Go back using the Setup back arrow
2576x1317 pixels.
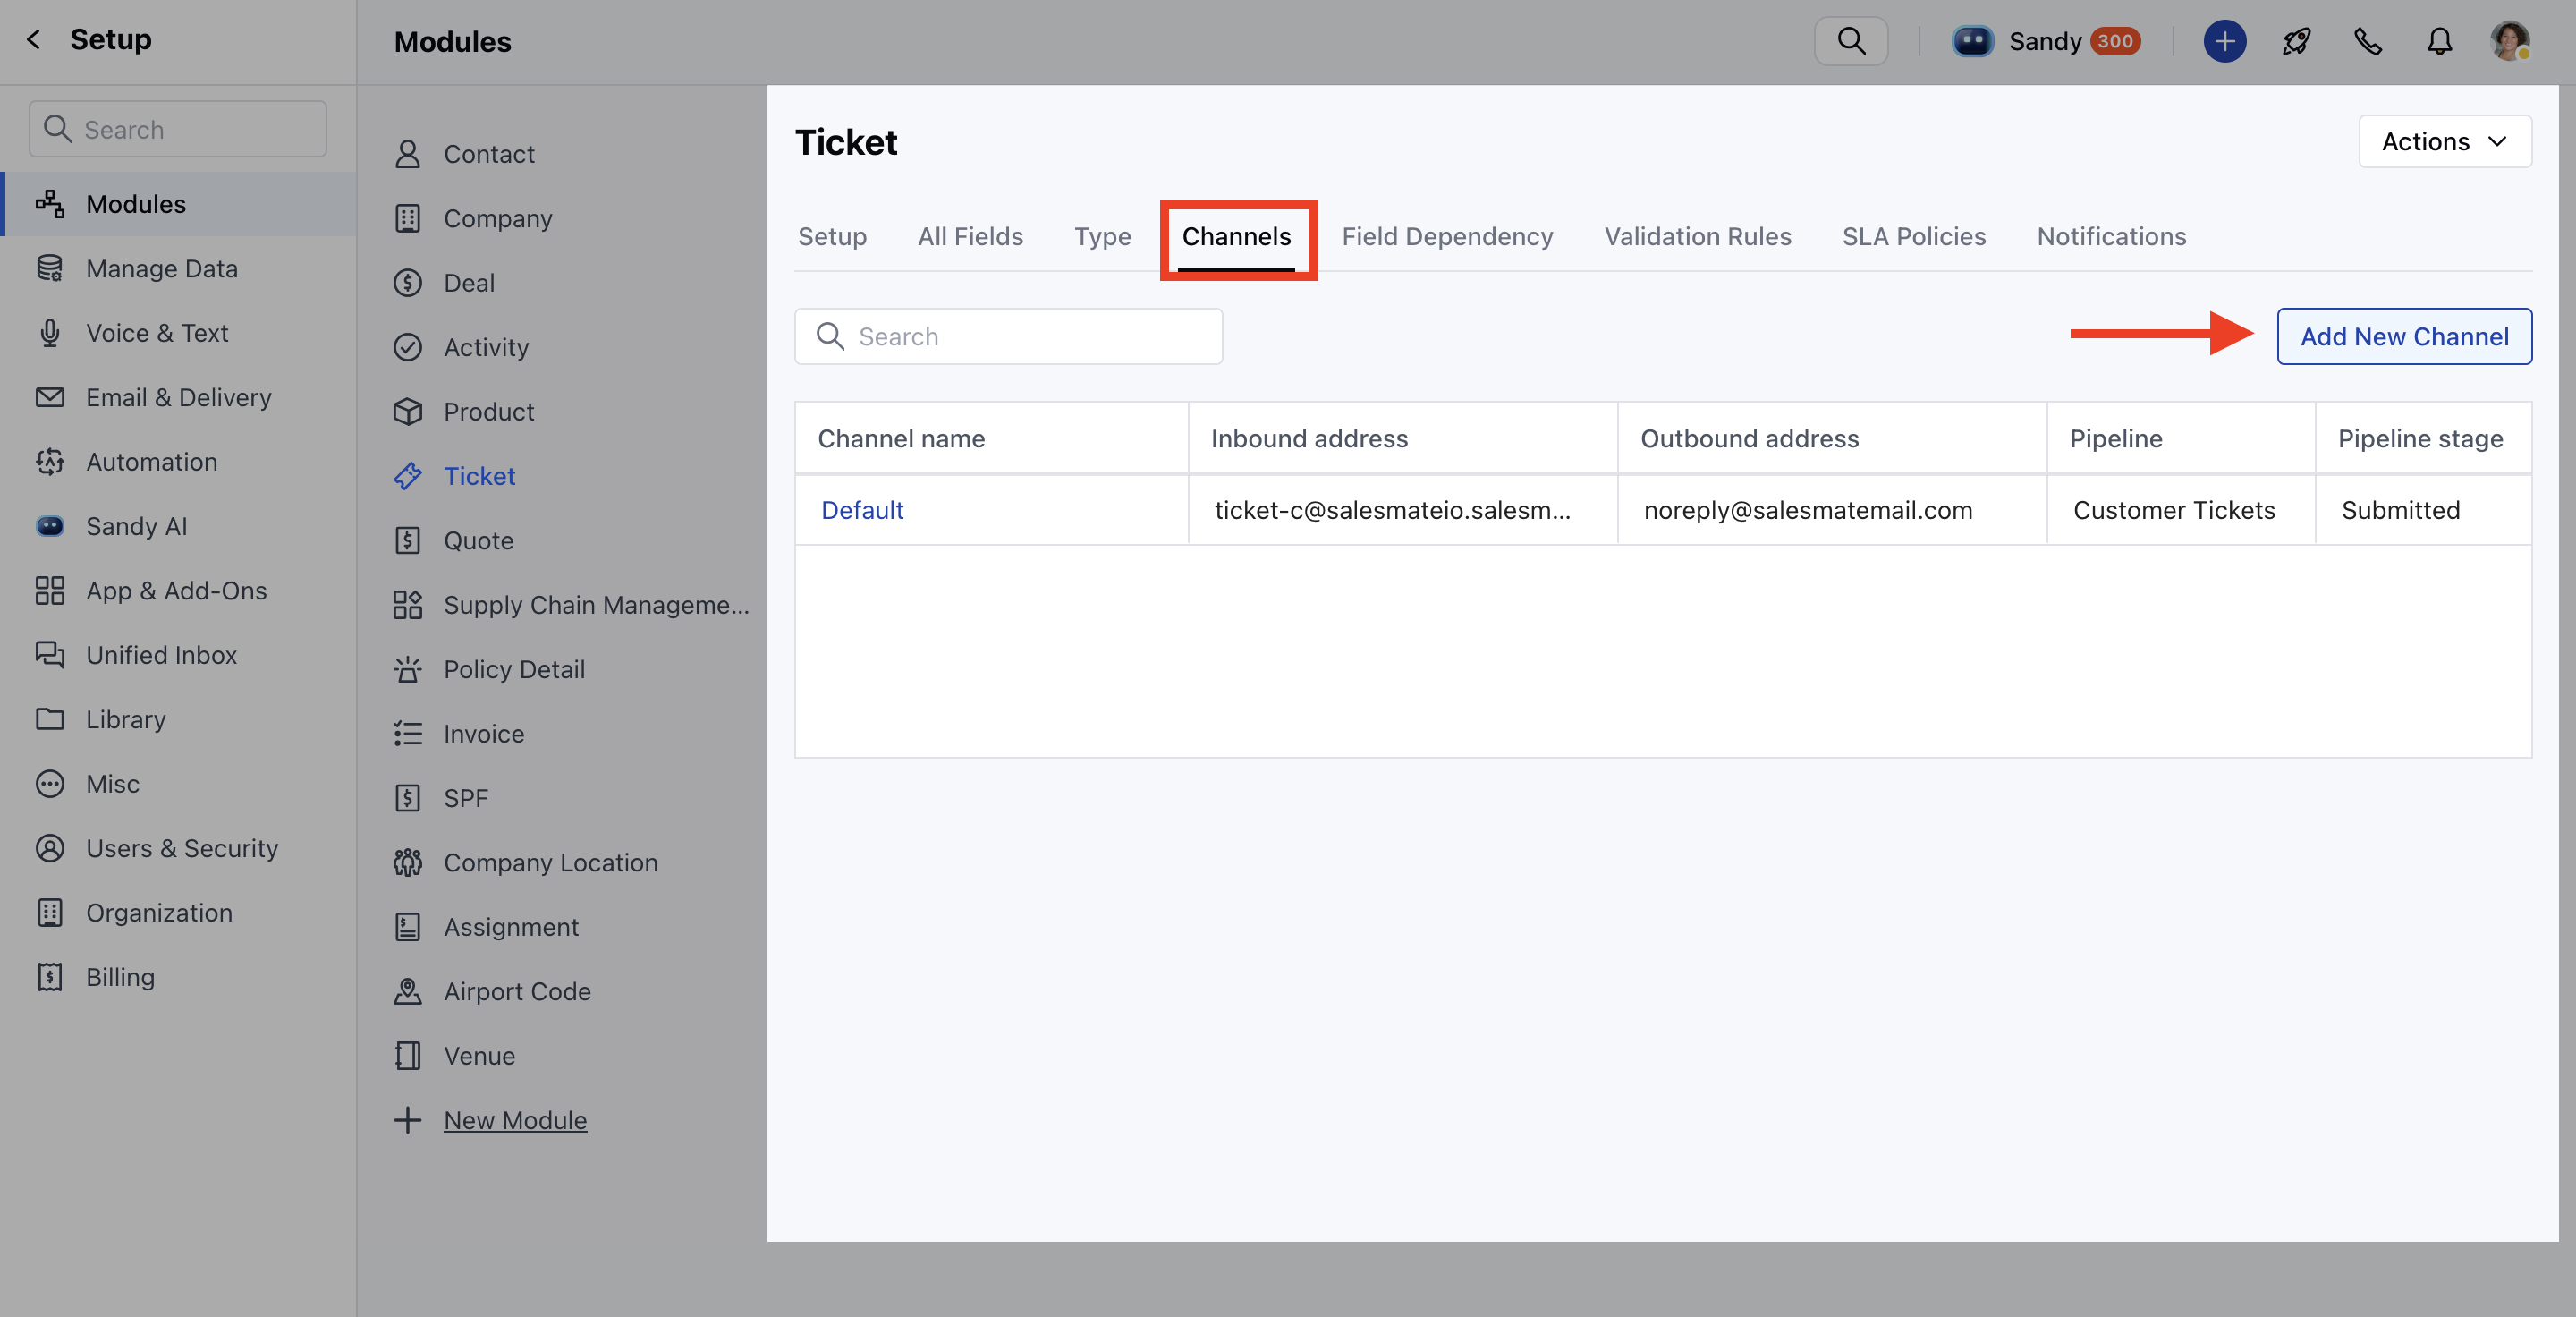click(x=34, y=40)
